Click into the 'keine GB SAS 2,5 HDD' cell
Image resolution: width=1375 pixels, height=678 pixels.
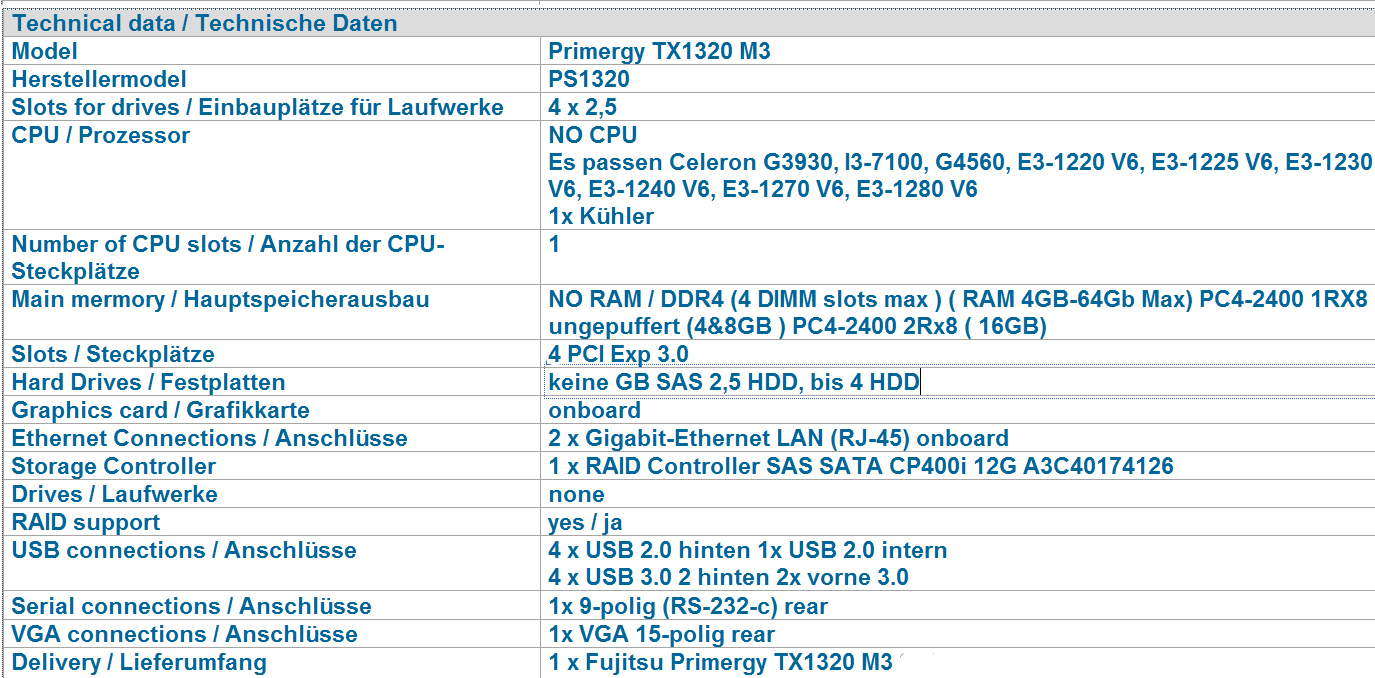point(733,382)
